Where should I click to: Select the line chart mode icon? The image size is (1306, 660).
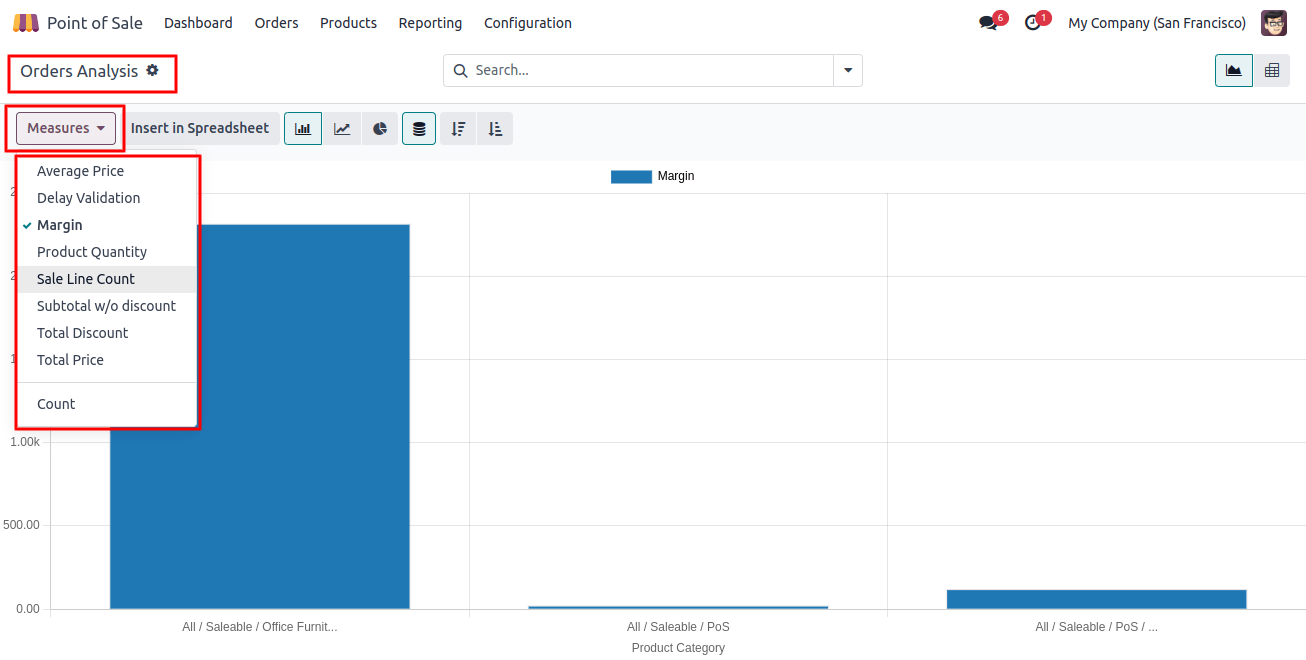[342, 129]
